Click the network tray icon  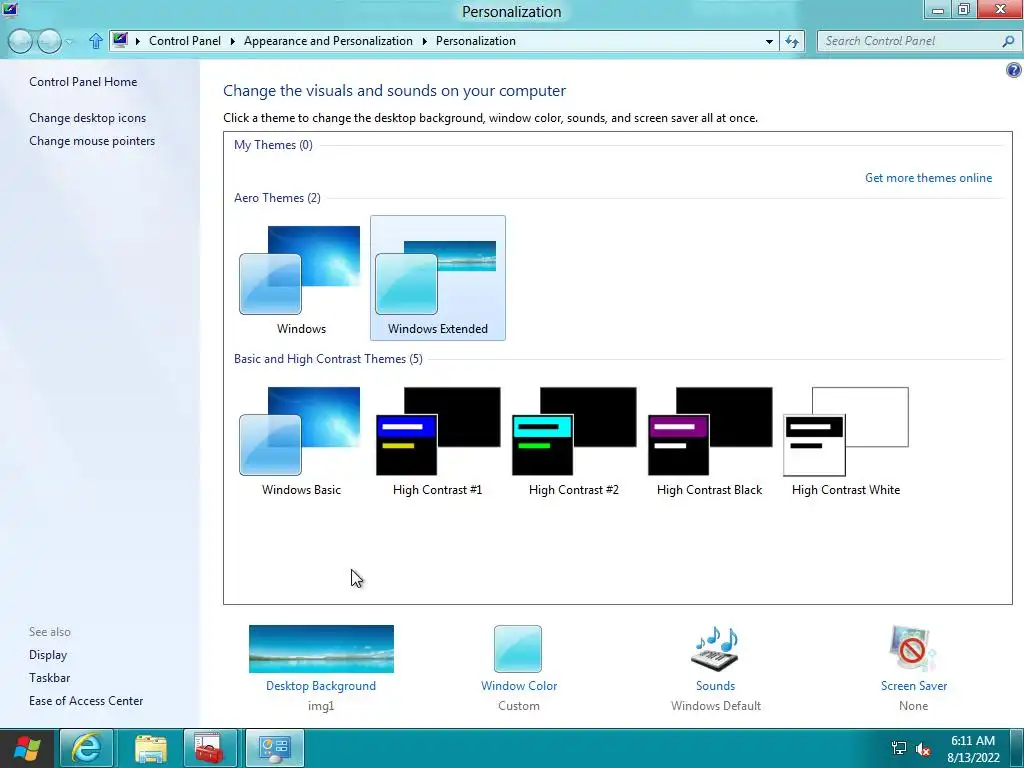[x=899, y=748]
